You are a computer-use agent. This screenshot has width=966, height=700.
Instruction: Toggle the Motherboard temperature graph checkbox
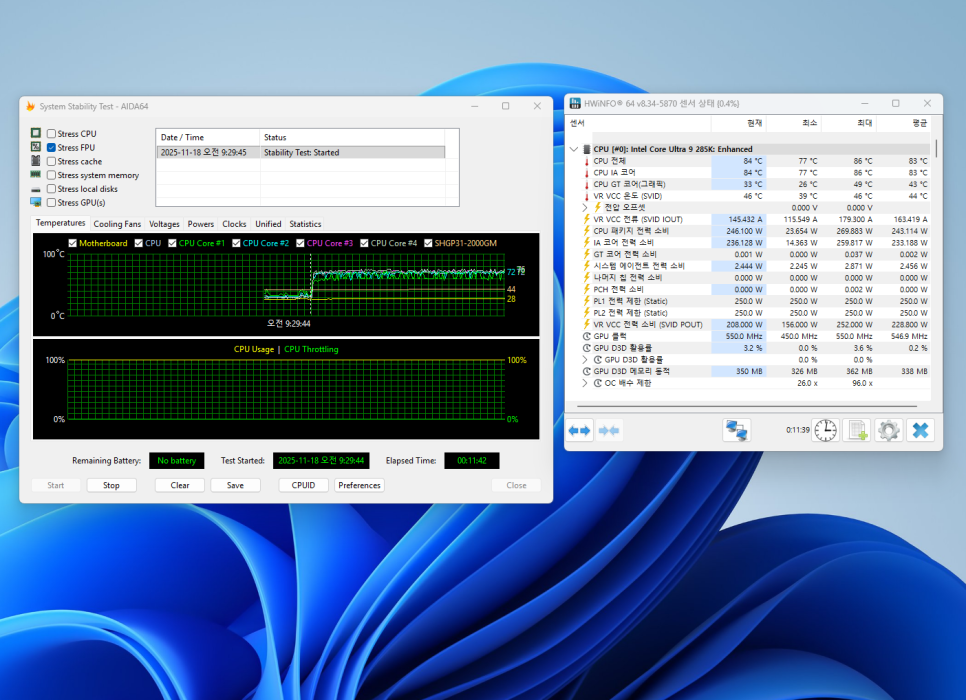pos(73,243)
